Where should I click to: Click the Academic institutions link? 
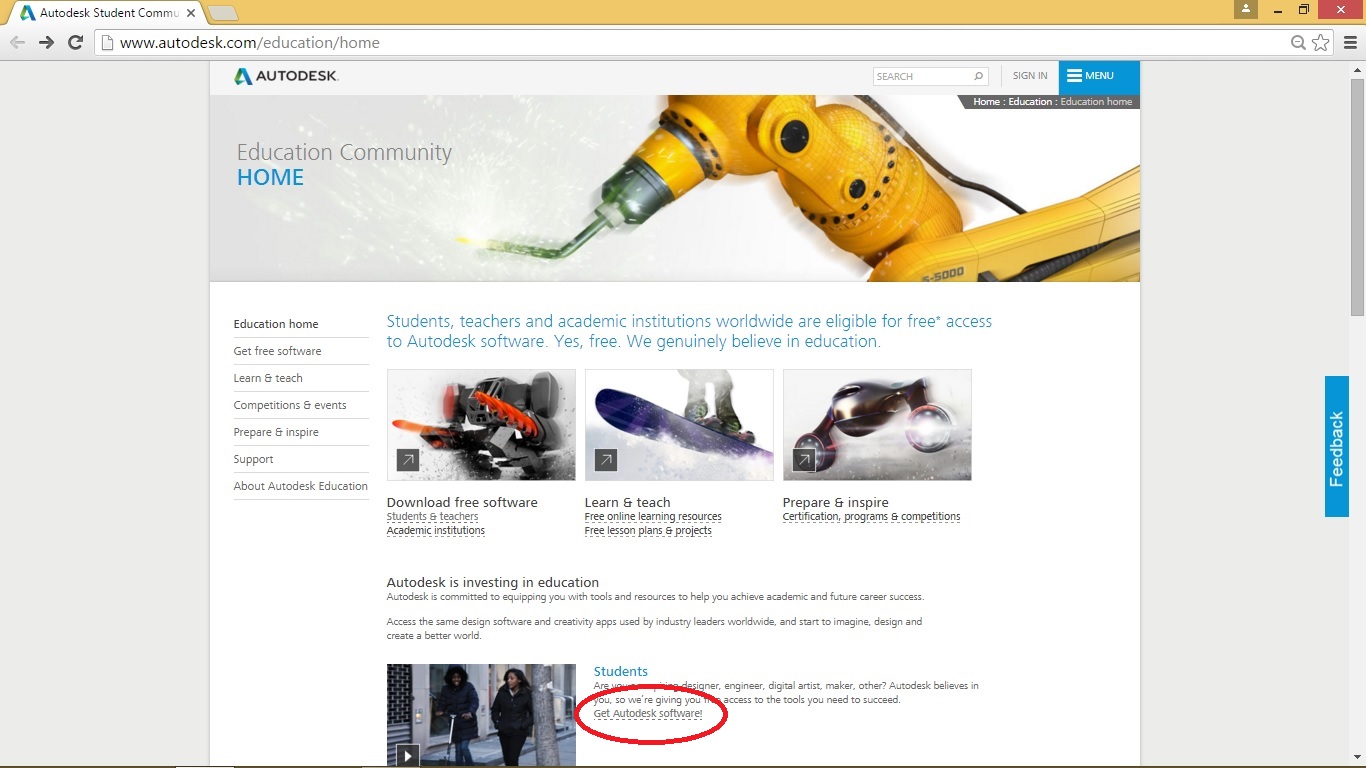coord(436,531)
